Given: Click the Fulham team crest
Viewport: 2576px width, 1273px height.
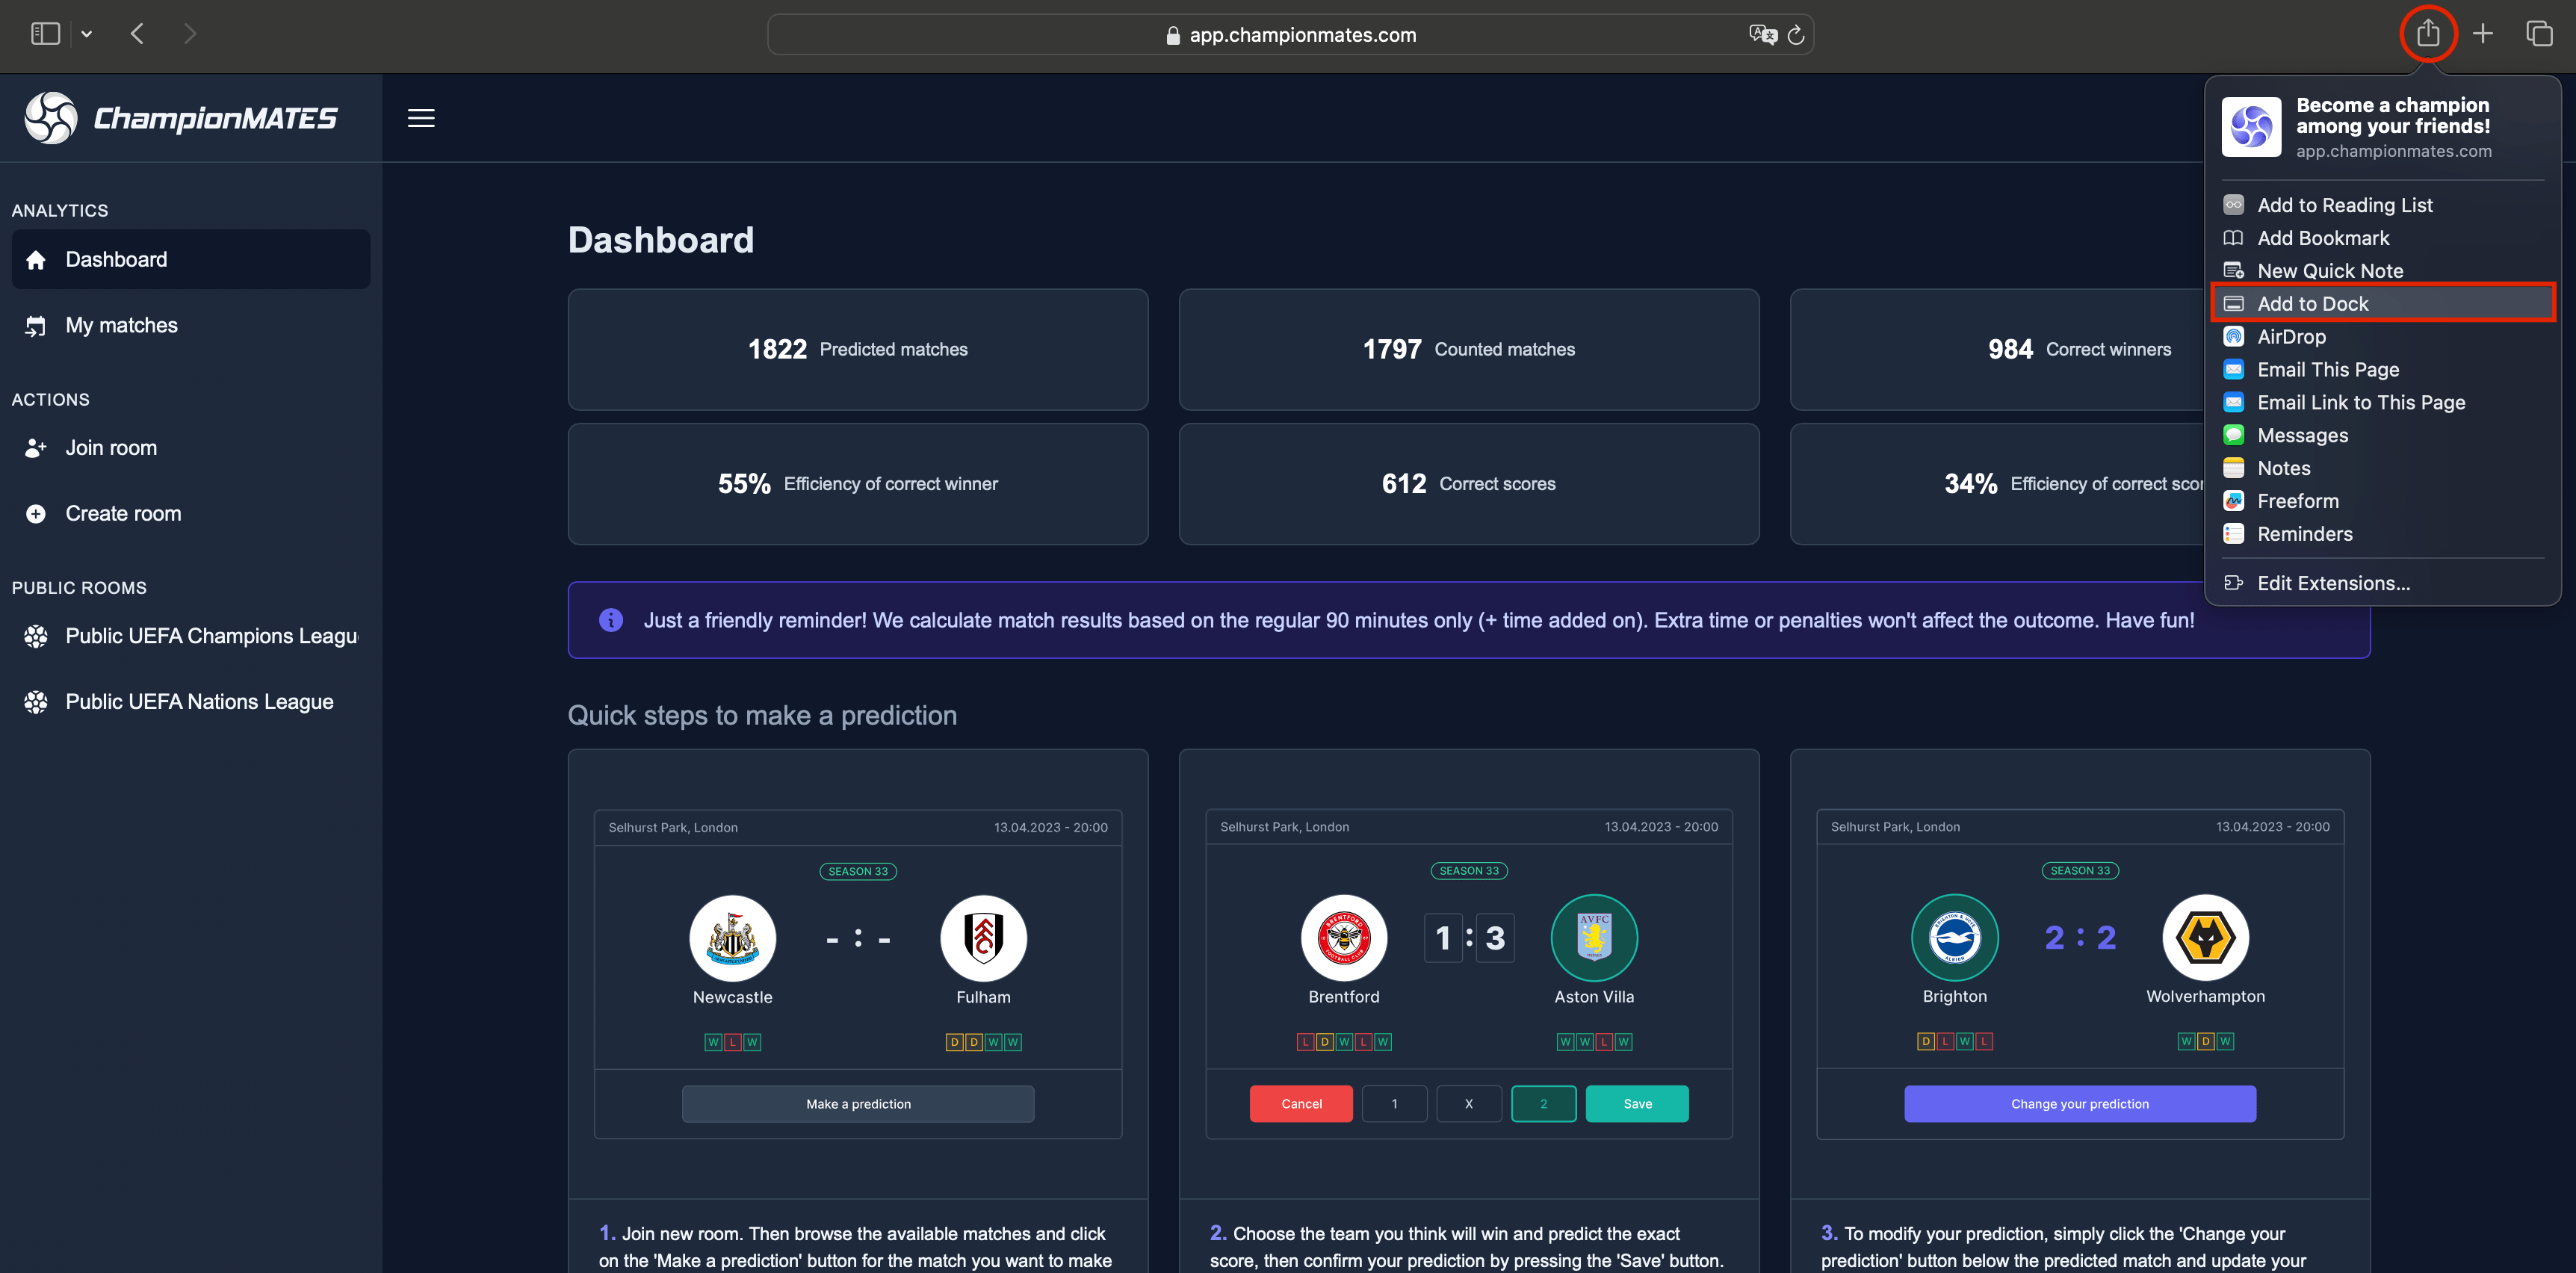Looking at the screenshot, I should point(983,938).
